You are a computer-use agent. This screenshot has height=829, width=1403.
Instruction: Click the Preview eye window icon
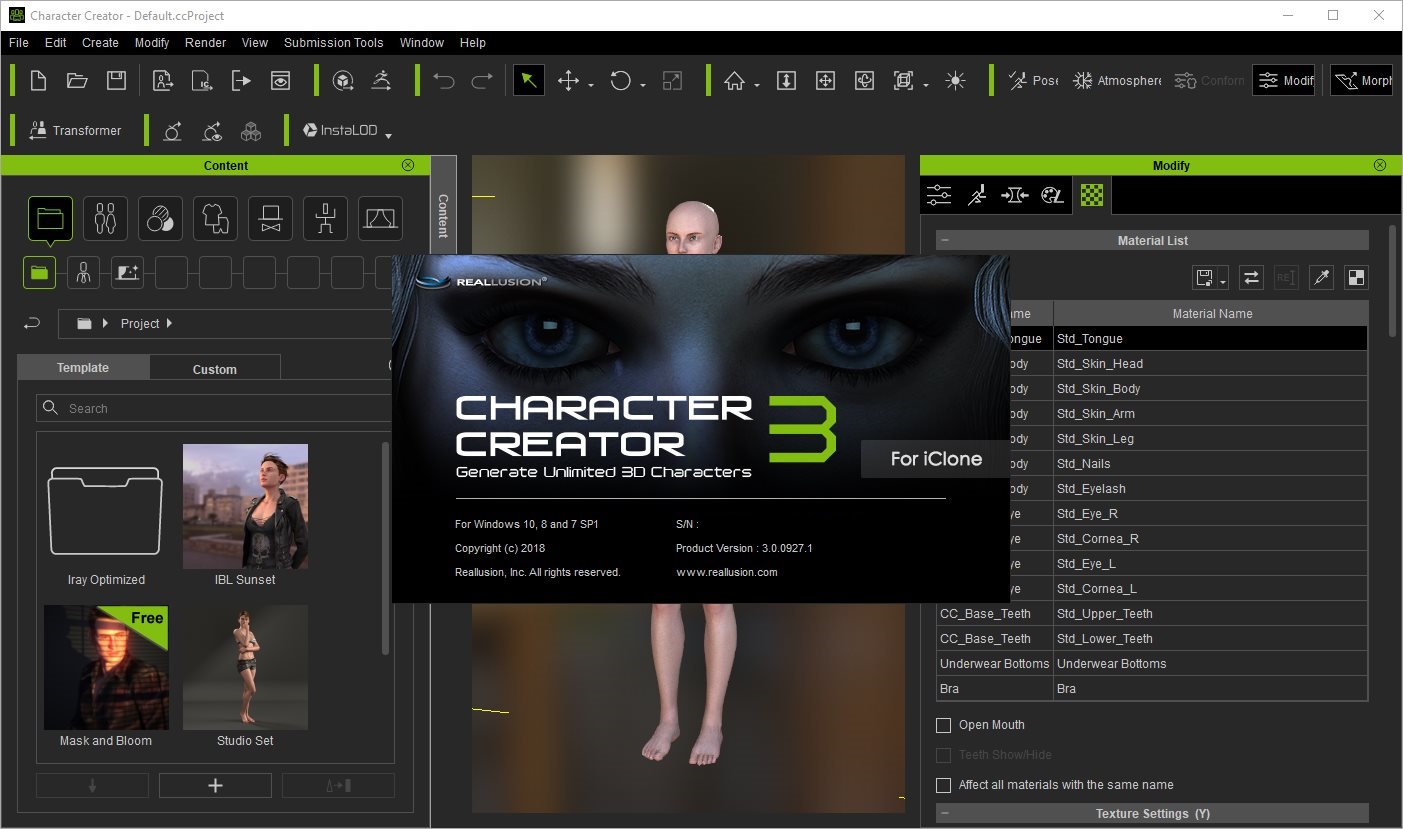[281, 81]
